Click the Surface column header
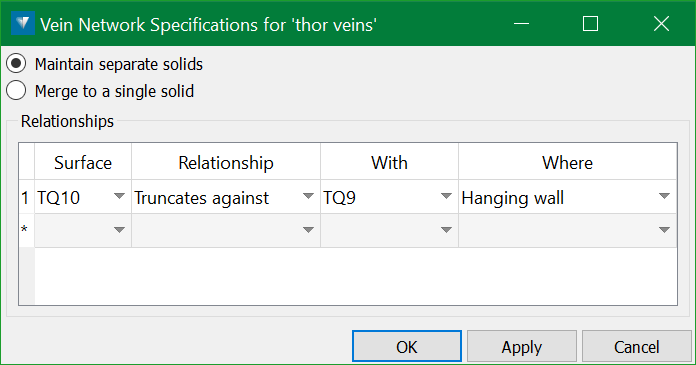This screenshot has height=365, width=696. pyautogui.click(x=83, y=162)
